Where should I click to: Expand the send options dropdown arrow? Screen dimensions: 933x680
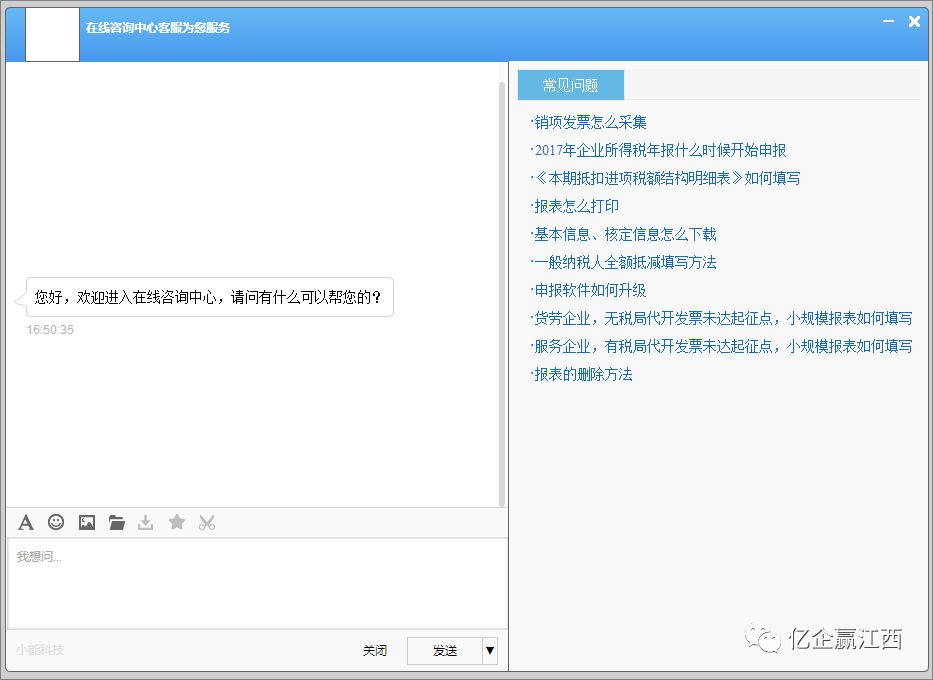click(490, 650)
